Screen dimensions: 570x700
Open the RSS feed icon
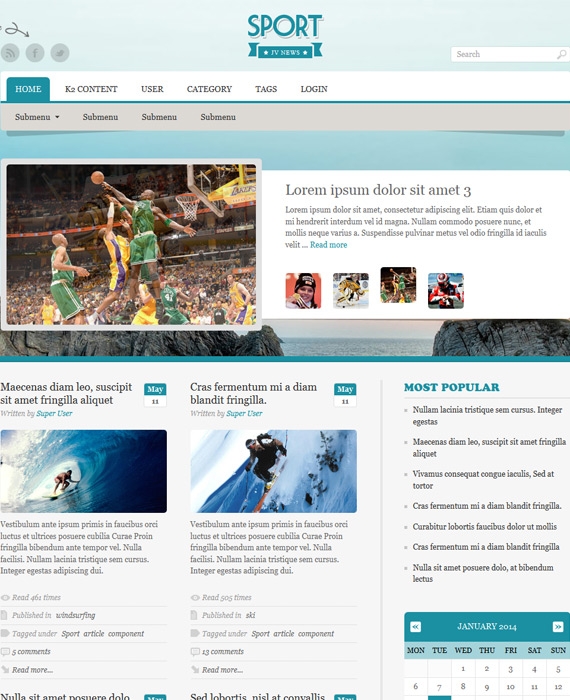pos(10,53)
